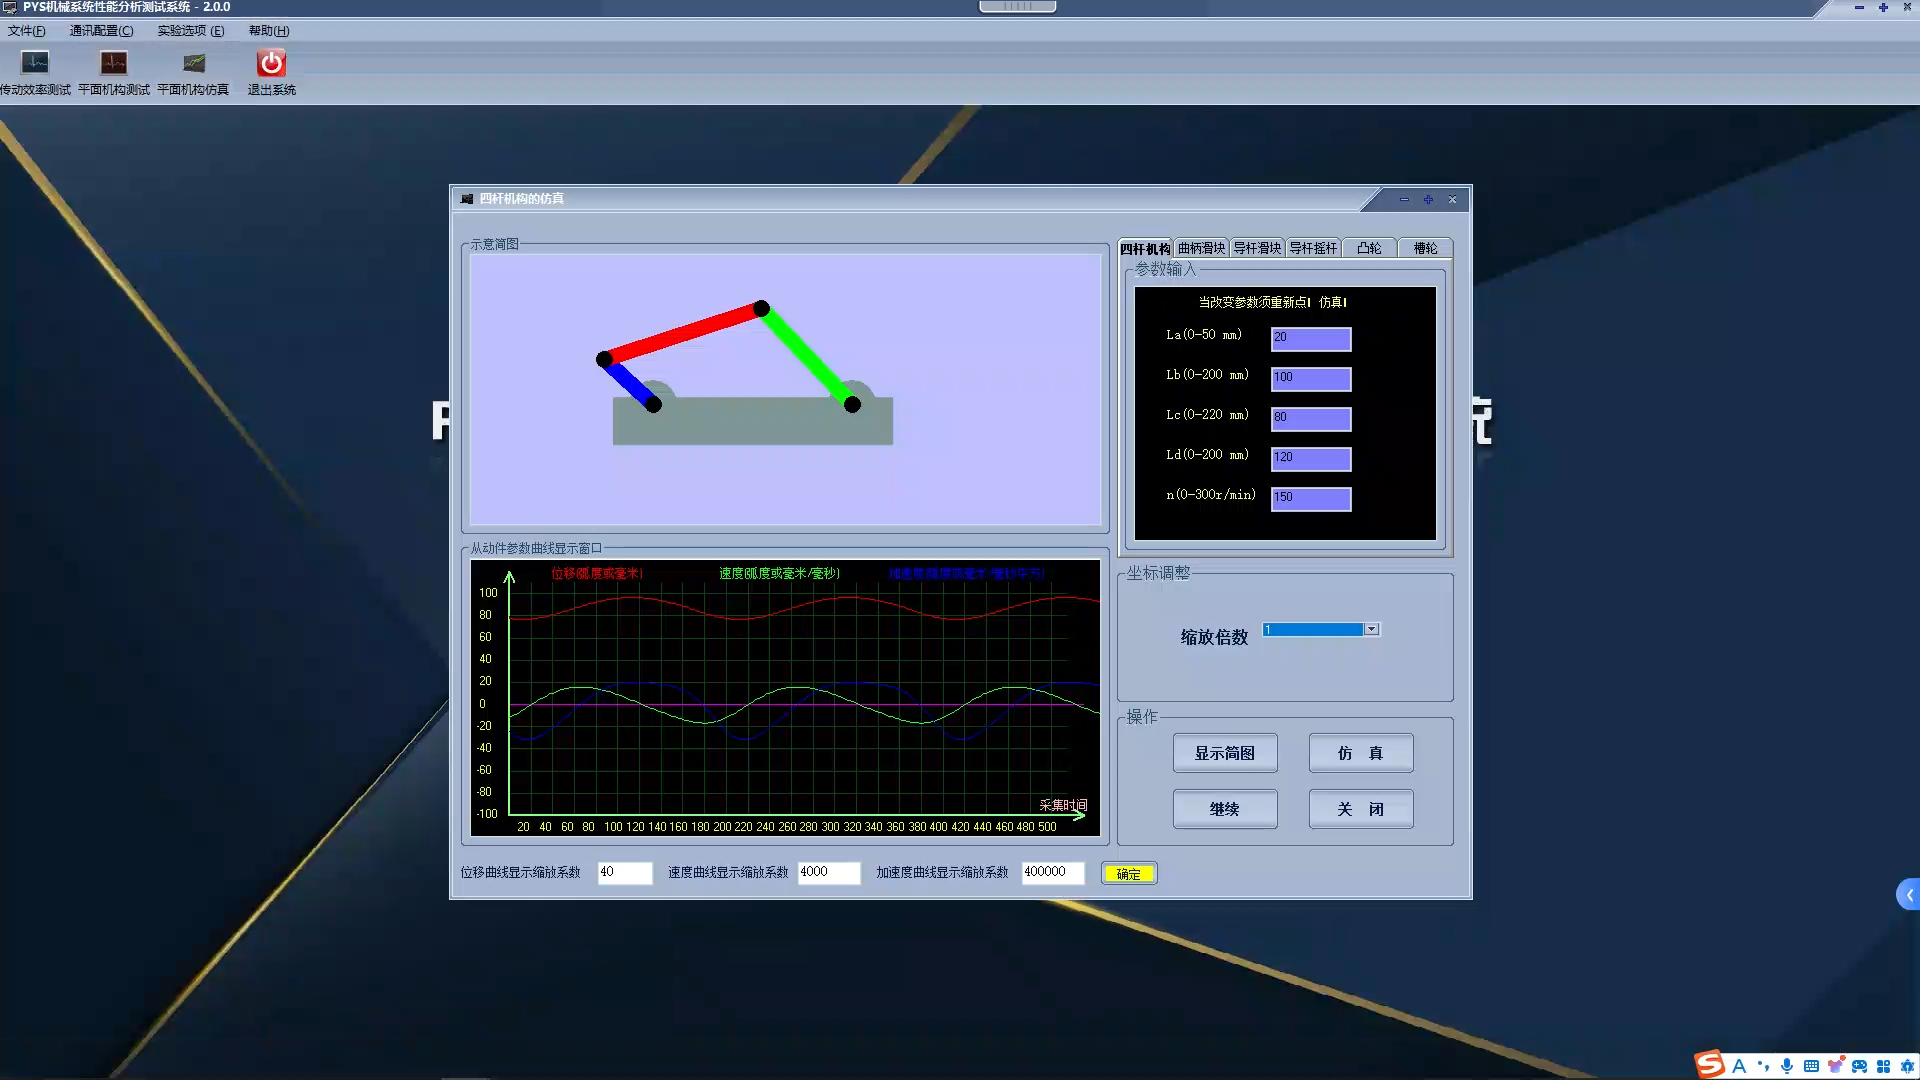Image resolution: width=1920 pixels, height=1080 pixels.
Task: Click the 继续 button
Action: click(x=1225, y=809)
